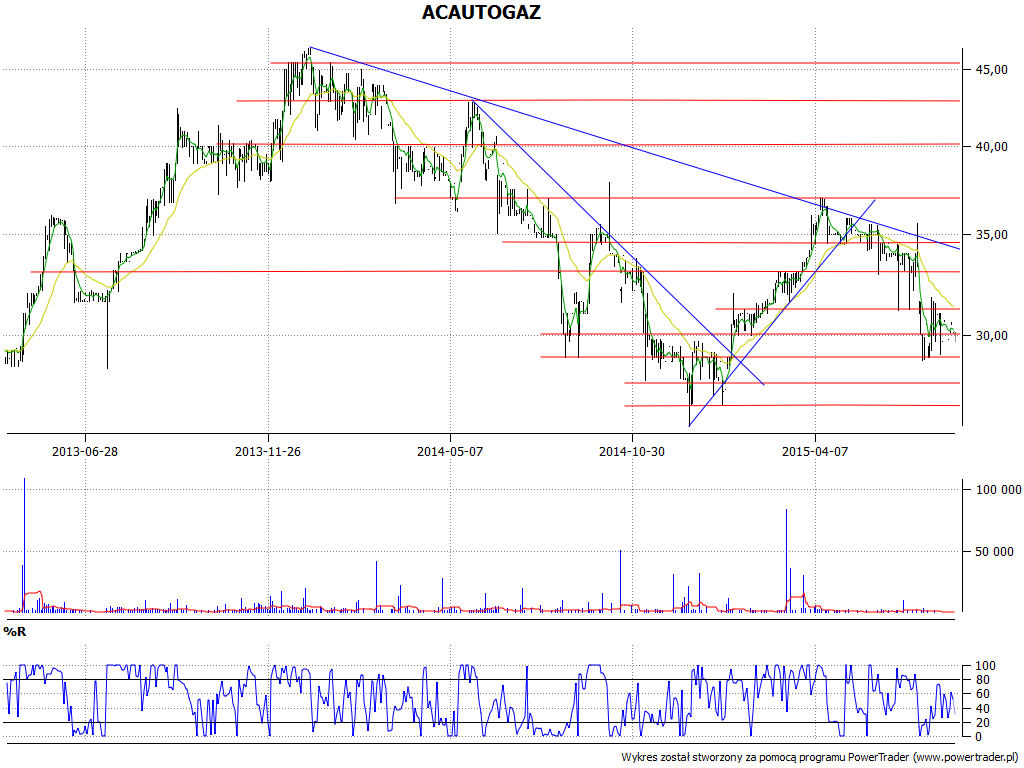Click the 2014-05-07 date label
This screenshot has width=1024, height=768.
450,451
